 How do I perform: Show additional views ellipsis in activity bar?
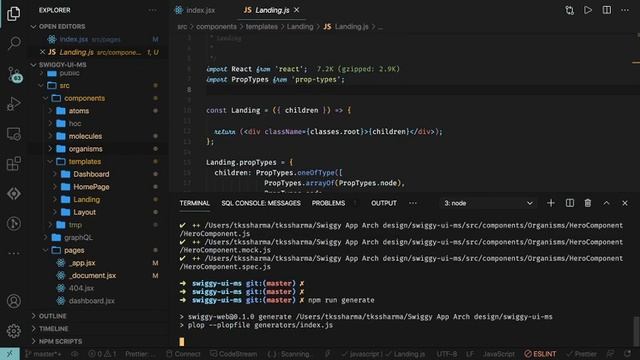click(x=14, y=253)
